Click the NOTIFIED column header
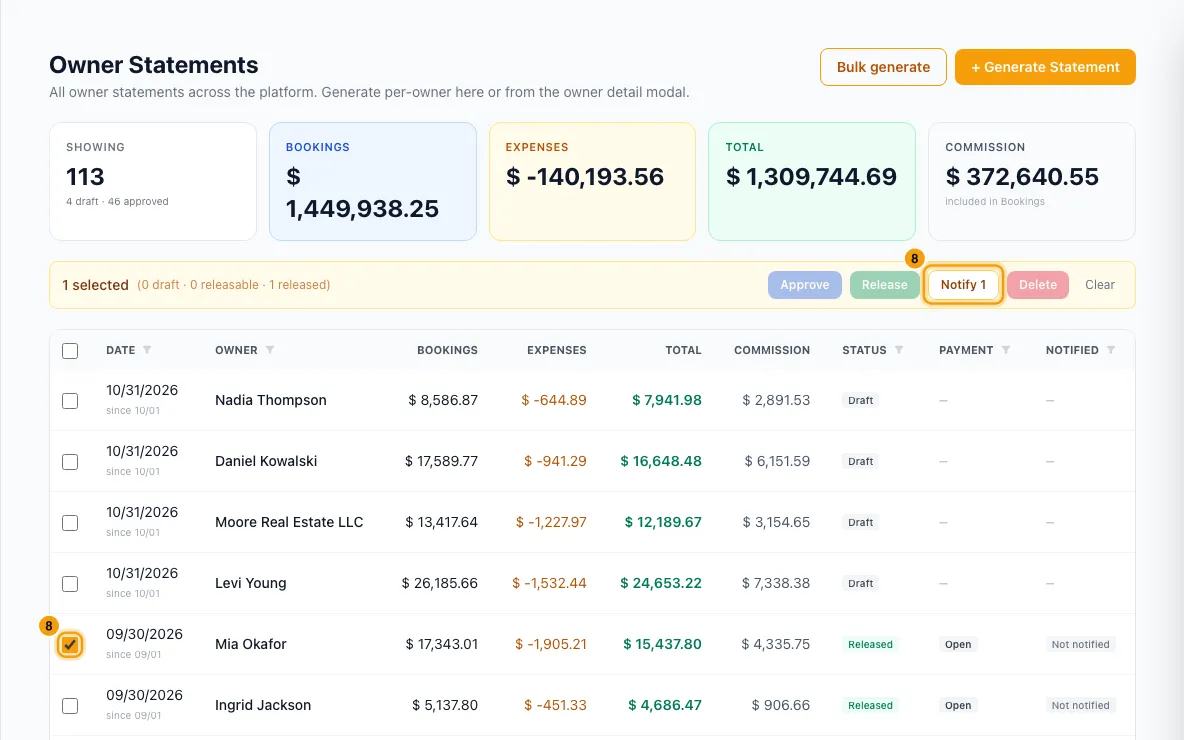 1072,350
